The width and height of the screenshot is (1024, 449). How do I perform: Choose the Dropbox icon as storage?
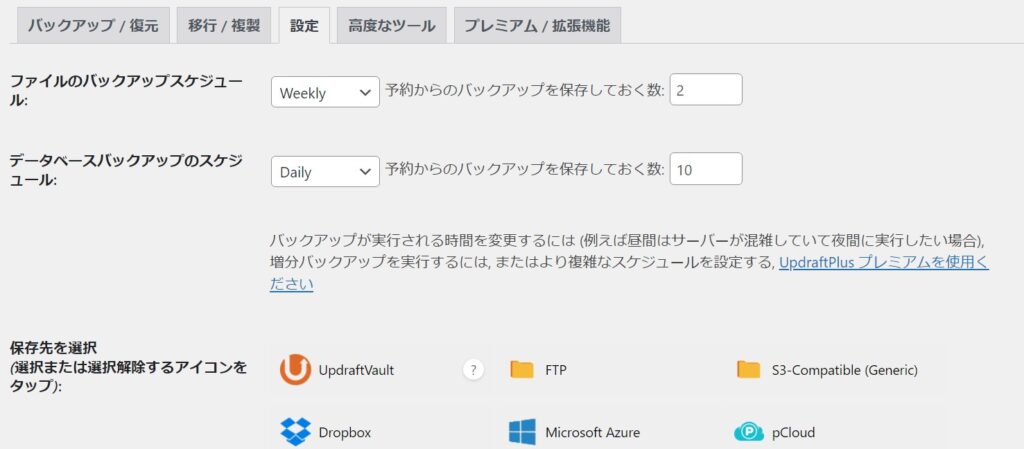click(x=295, y=432)
